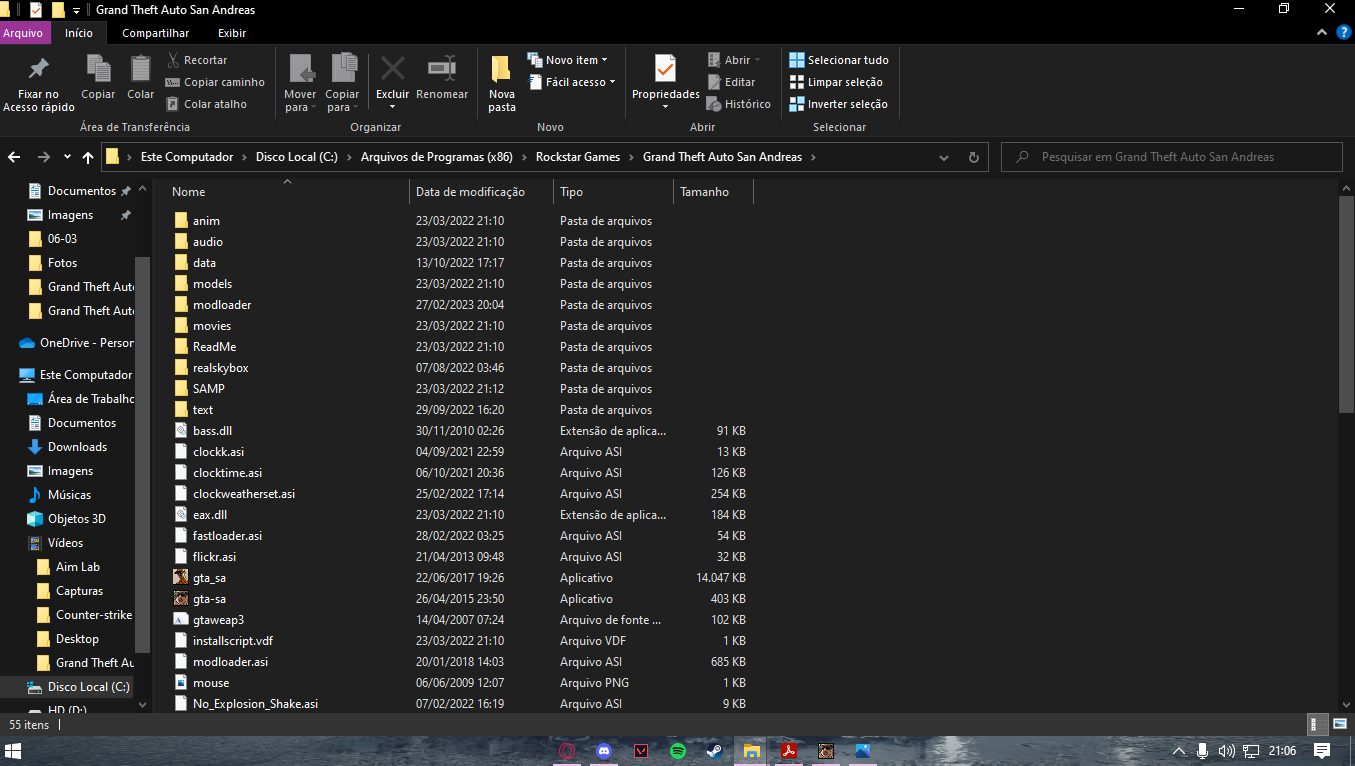
Task: Open Spotify from the taskbar
Action: pyautogui.click(x=677, y=751)
